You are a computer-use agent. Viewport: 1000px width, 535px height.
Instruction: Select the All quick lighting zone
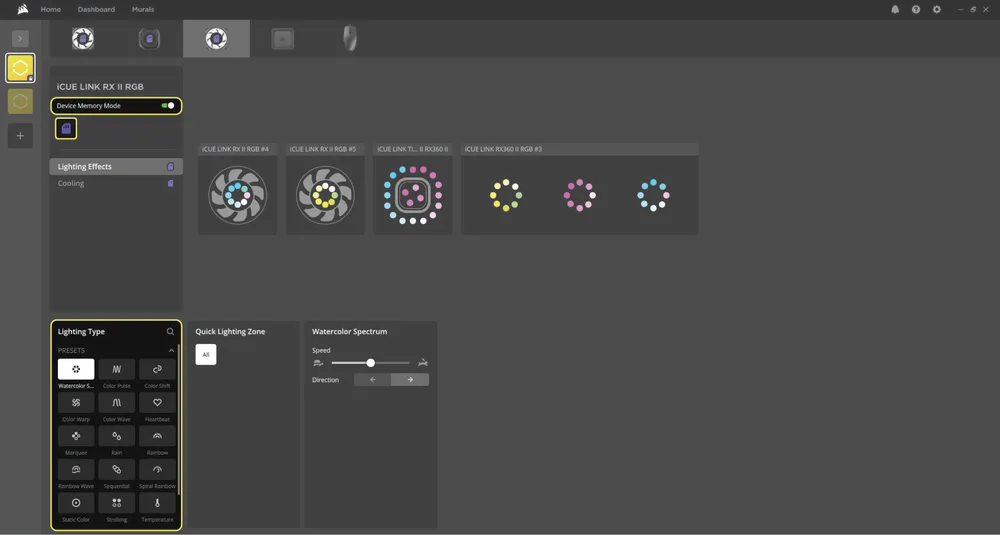coord(206,355)
